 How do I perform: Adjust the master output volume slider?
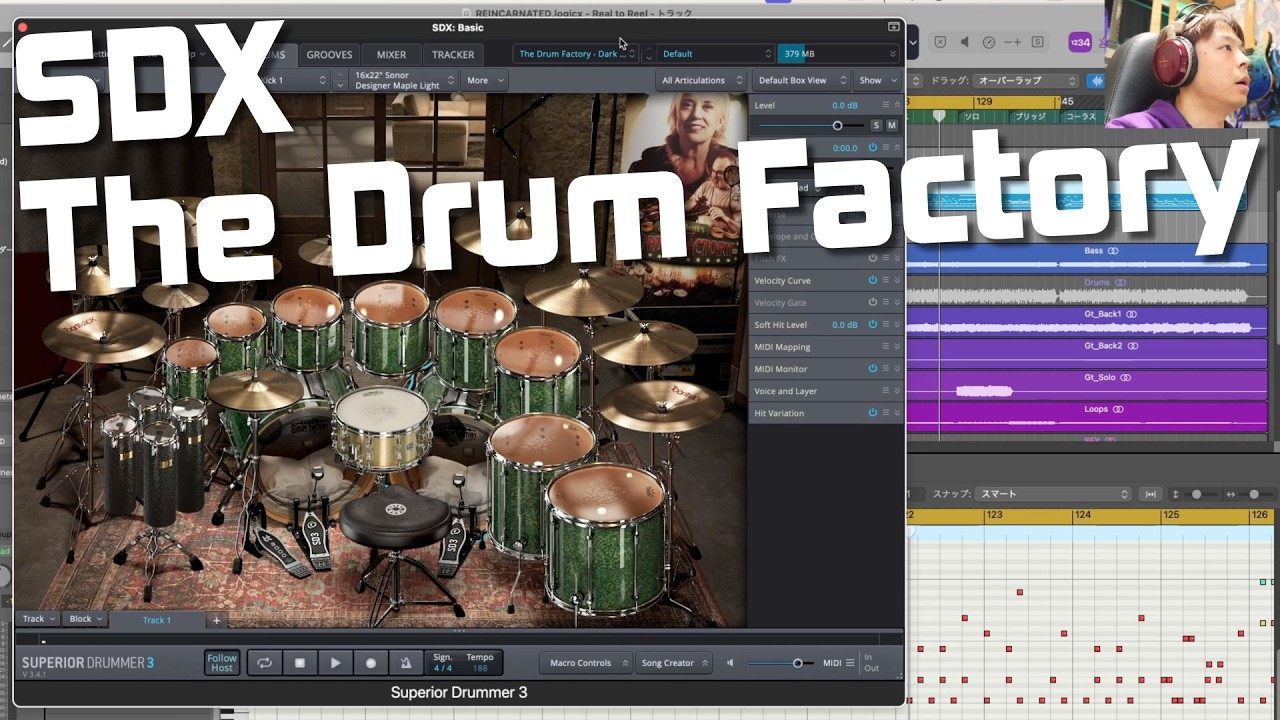(x=780, y=663)
